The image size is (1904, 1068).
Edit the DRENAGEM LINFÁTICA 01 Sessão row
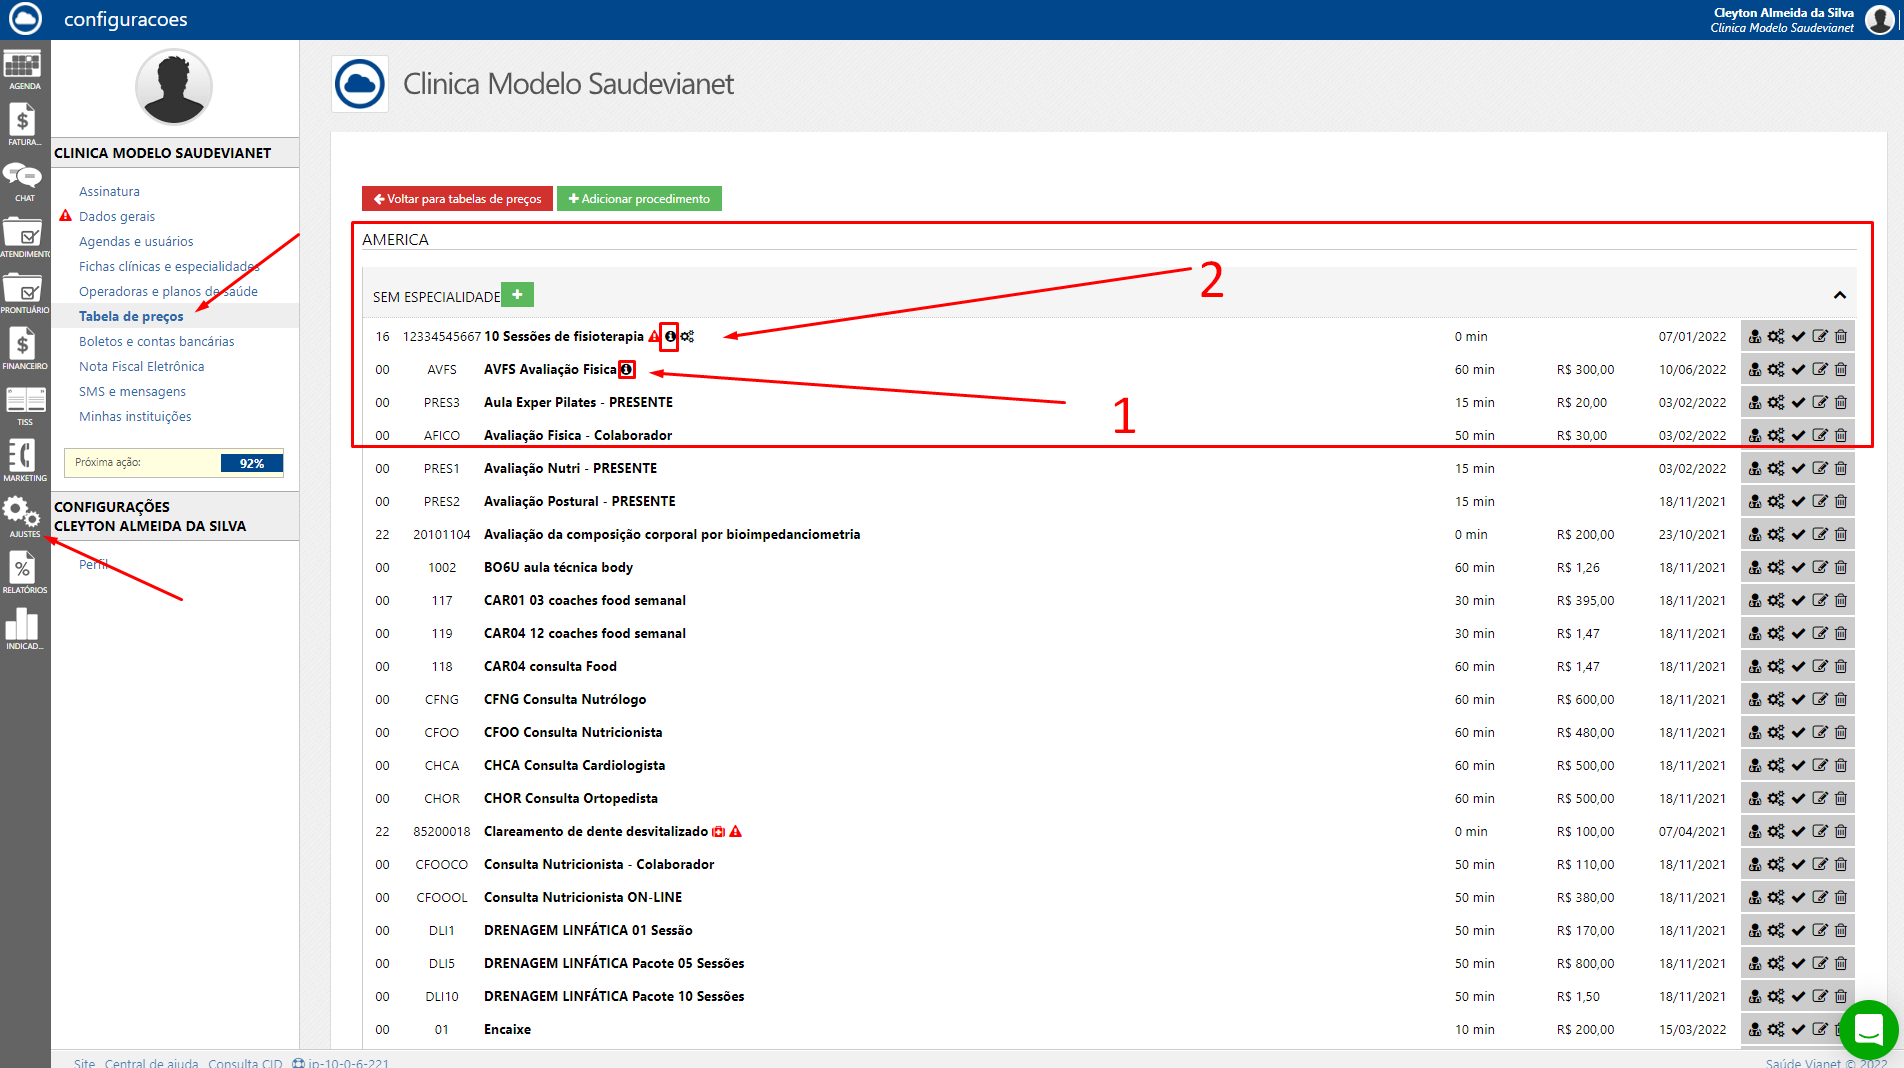click(1820, 930)
